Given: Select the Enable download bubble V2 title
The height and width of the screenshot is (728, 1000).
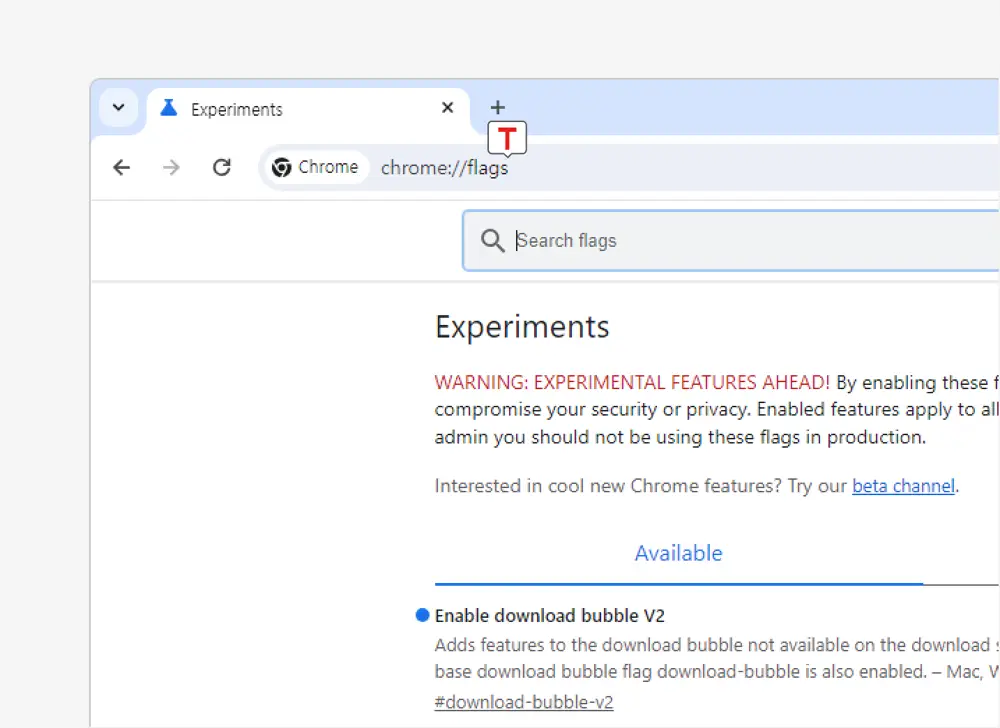Looking at the screenshot, I should pyautogui.click(x=549, y=615).
